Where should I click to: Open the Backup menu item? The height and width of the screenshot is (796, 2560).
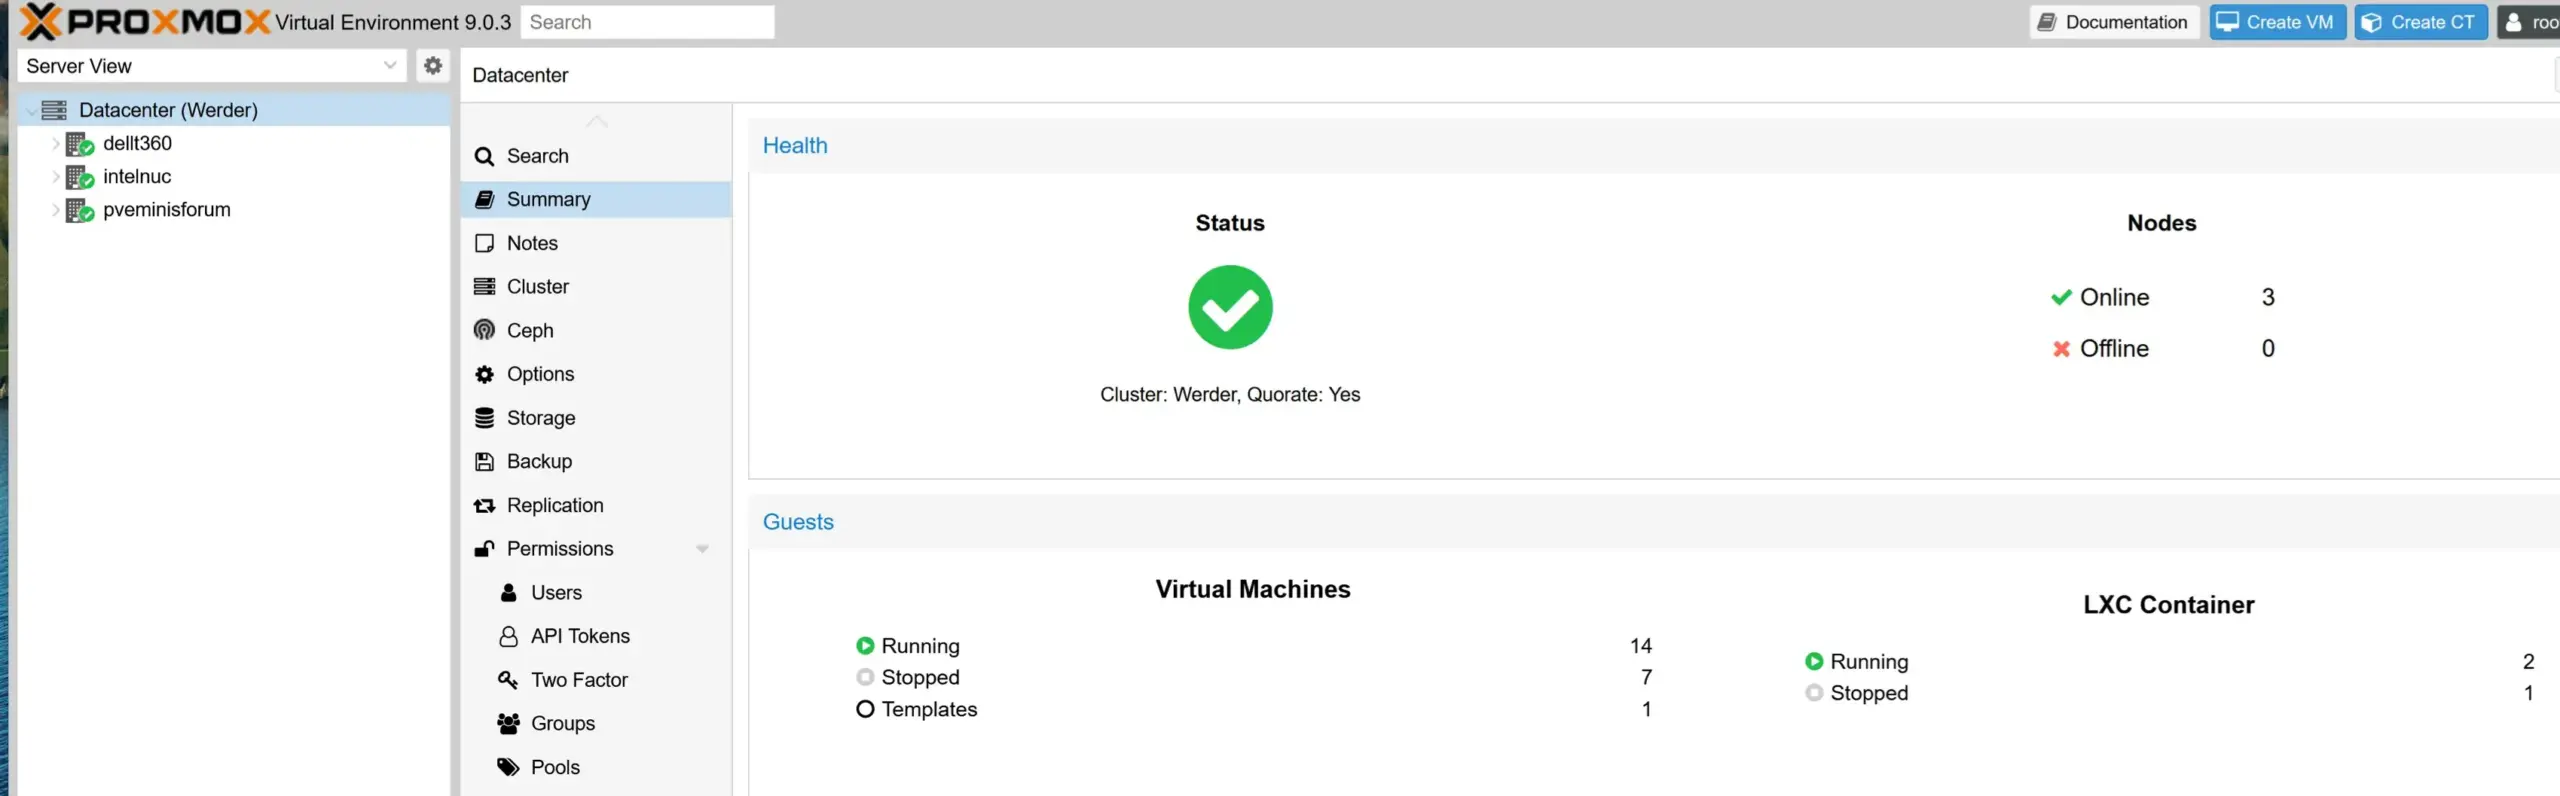pos(596,461)
